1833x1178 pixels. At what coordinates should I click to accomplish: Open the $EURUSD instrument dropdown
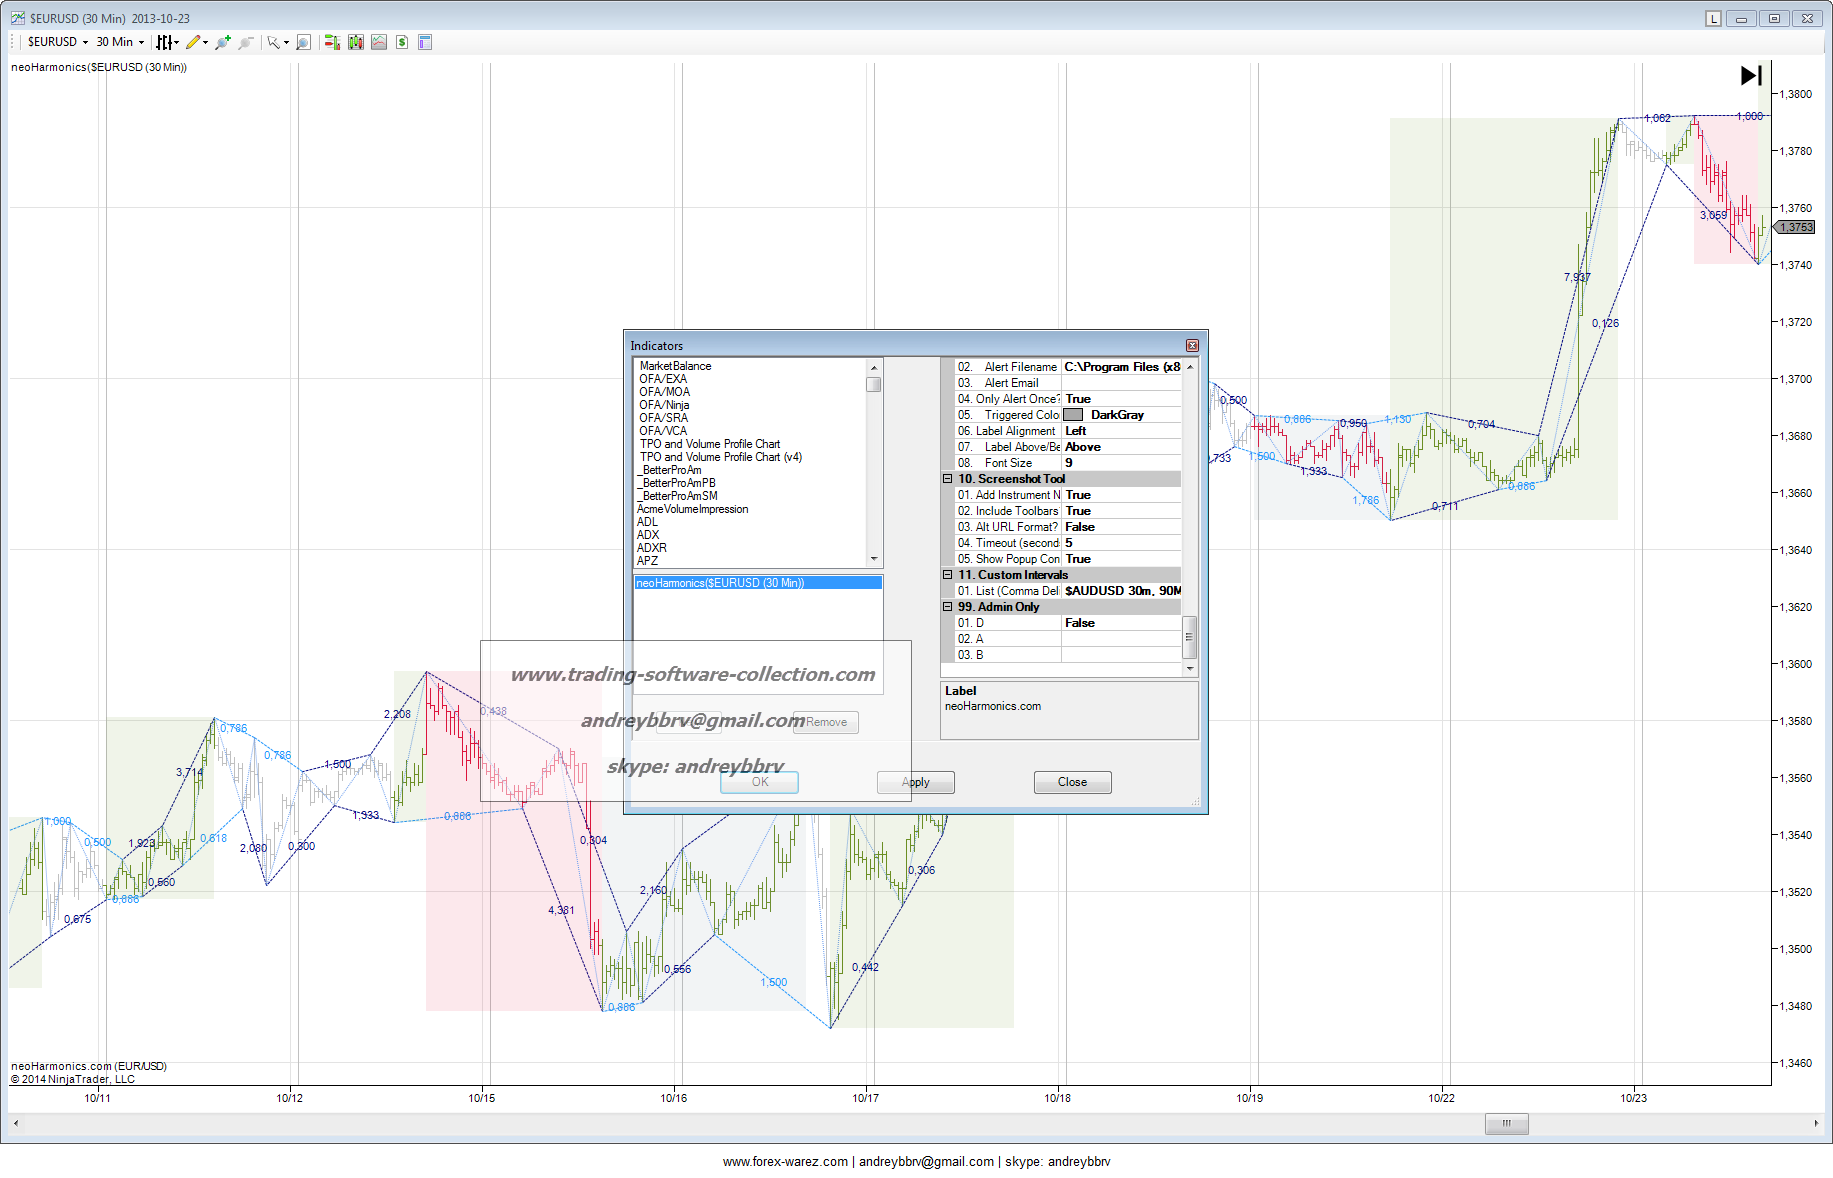pyautogui.click(x=57, y=42)
